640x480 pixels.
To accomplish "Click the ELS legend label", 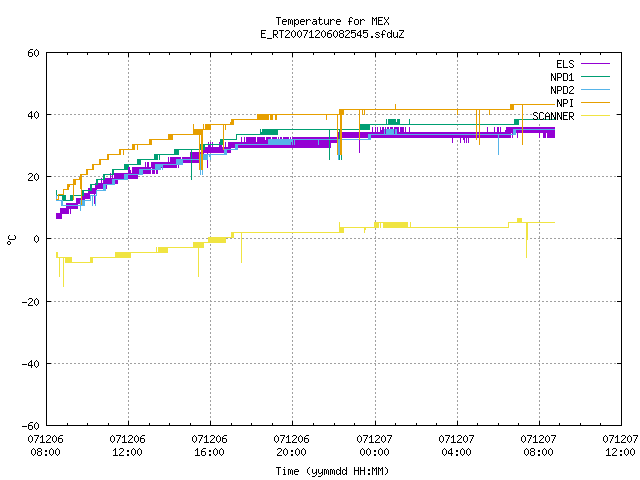I will (565, 64).
